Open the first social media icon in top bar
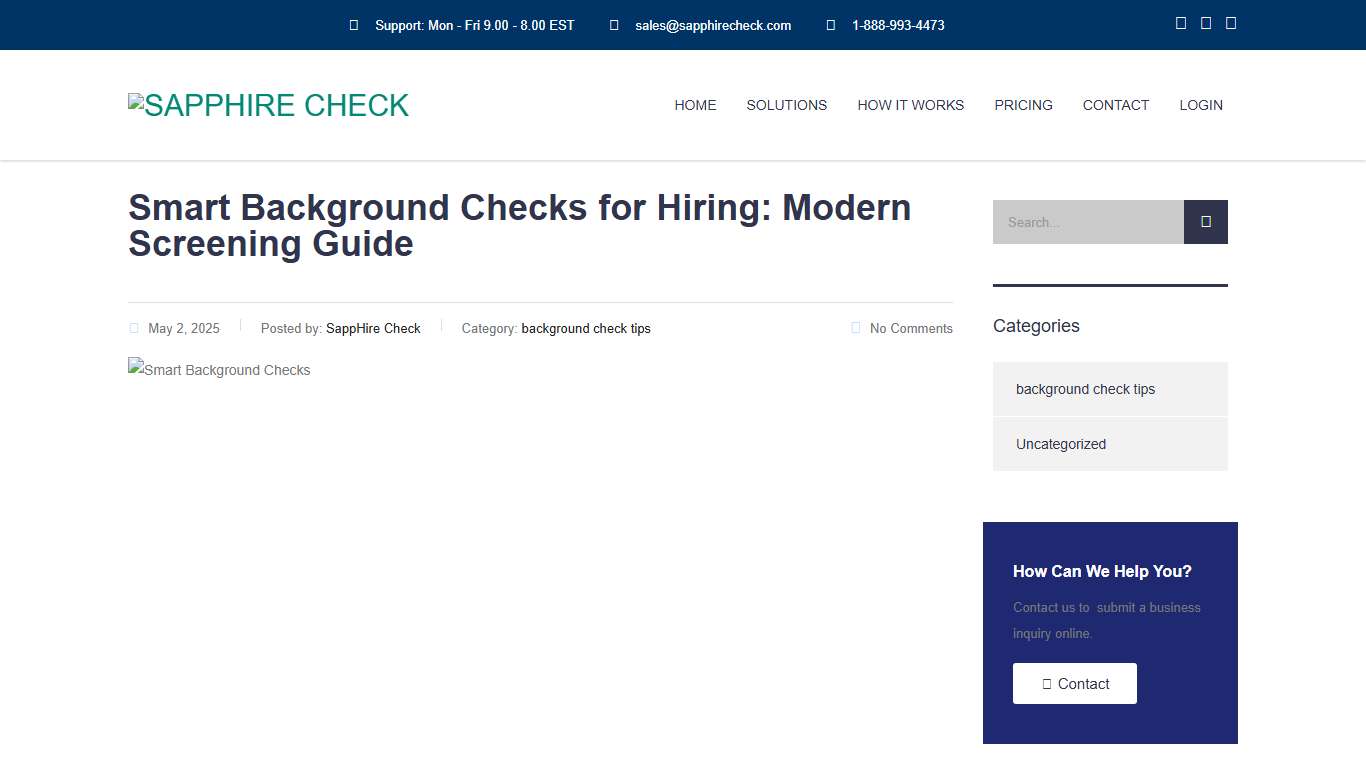The height and width of the screenshot is (768, 1366). [x=1180, y=22]
